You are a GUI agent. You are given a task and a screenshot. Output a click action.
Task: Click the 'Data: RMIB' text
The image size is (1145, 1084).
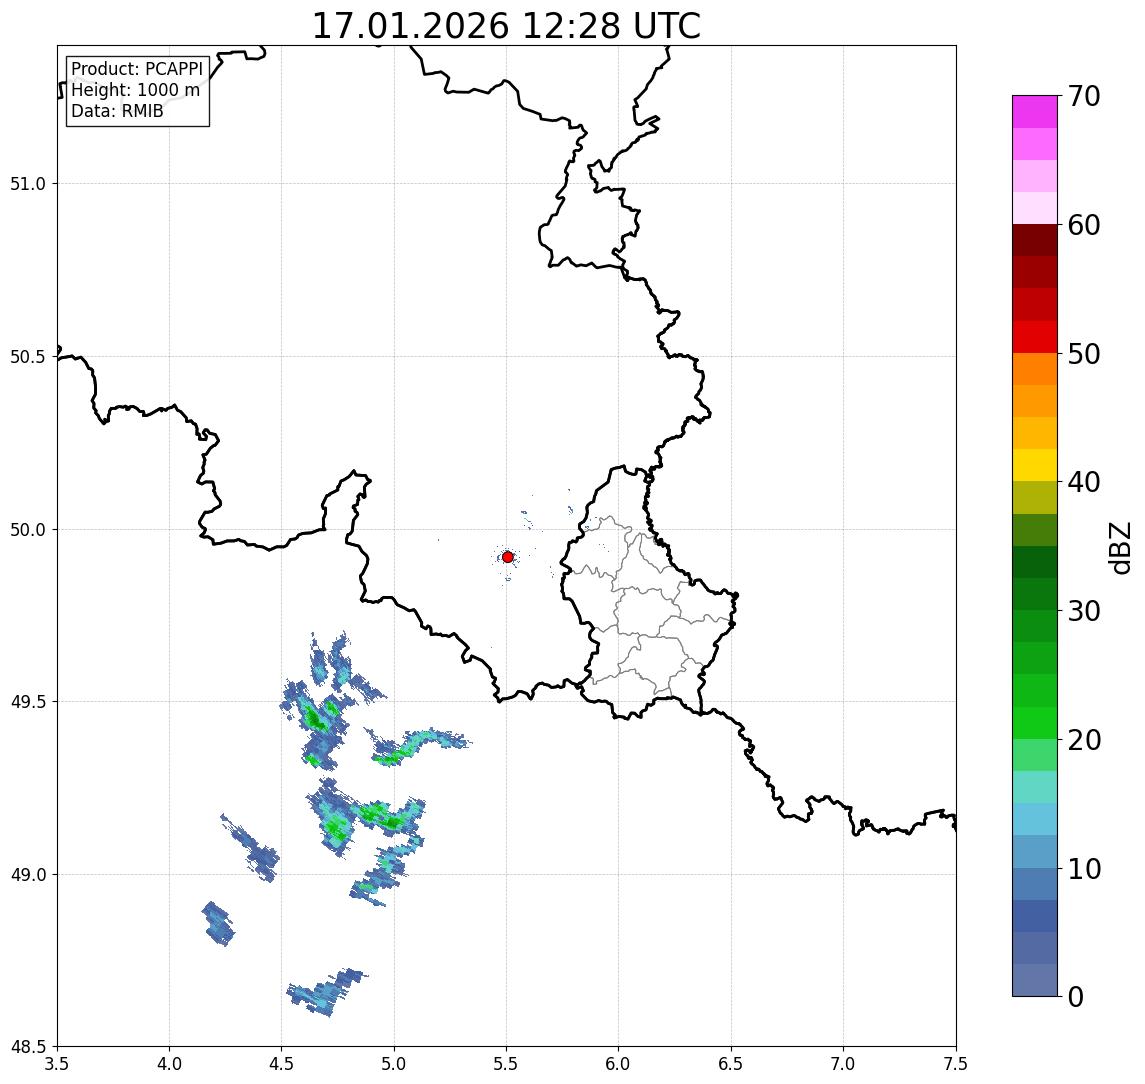[x=117, y=111]
